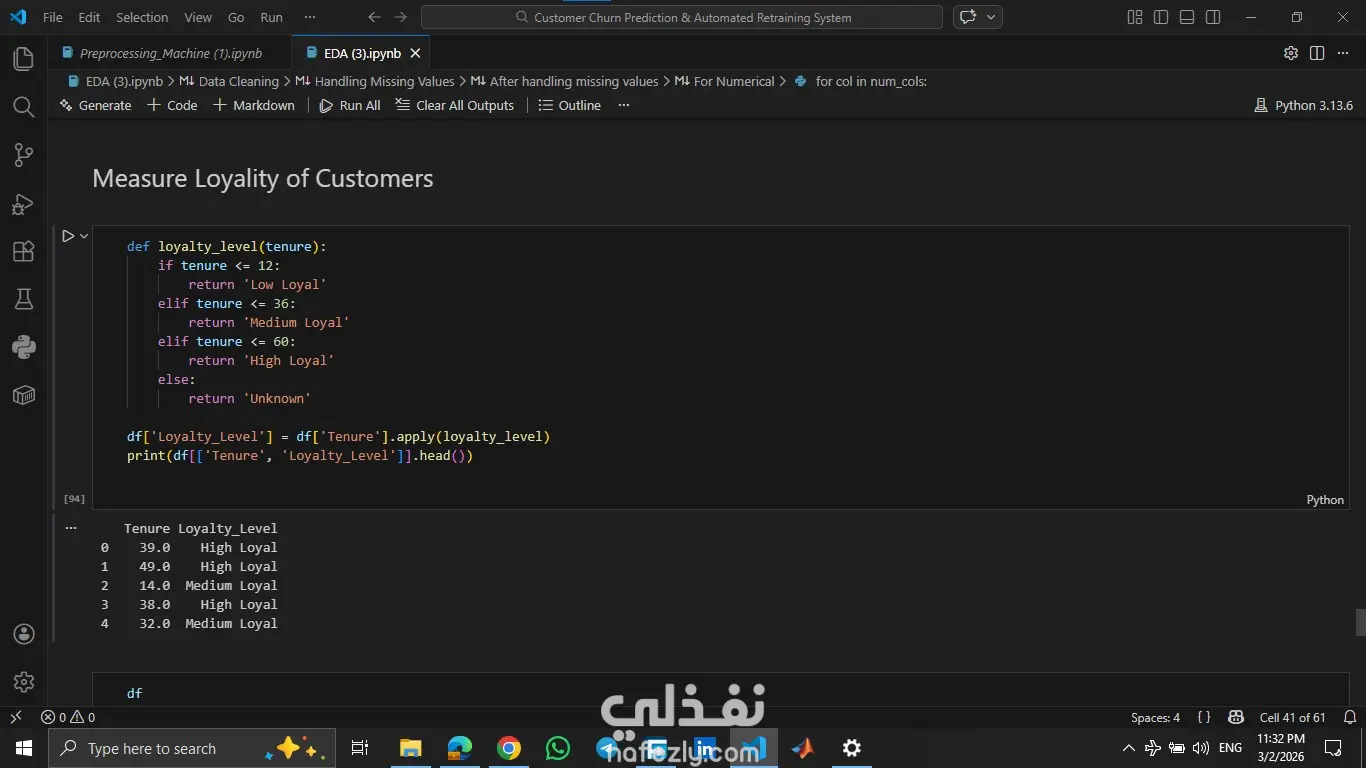Open the remote window indicator in status bar

15,717
